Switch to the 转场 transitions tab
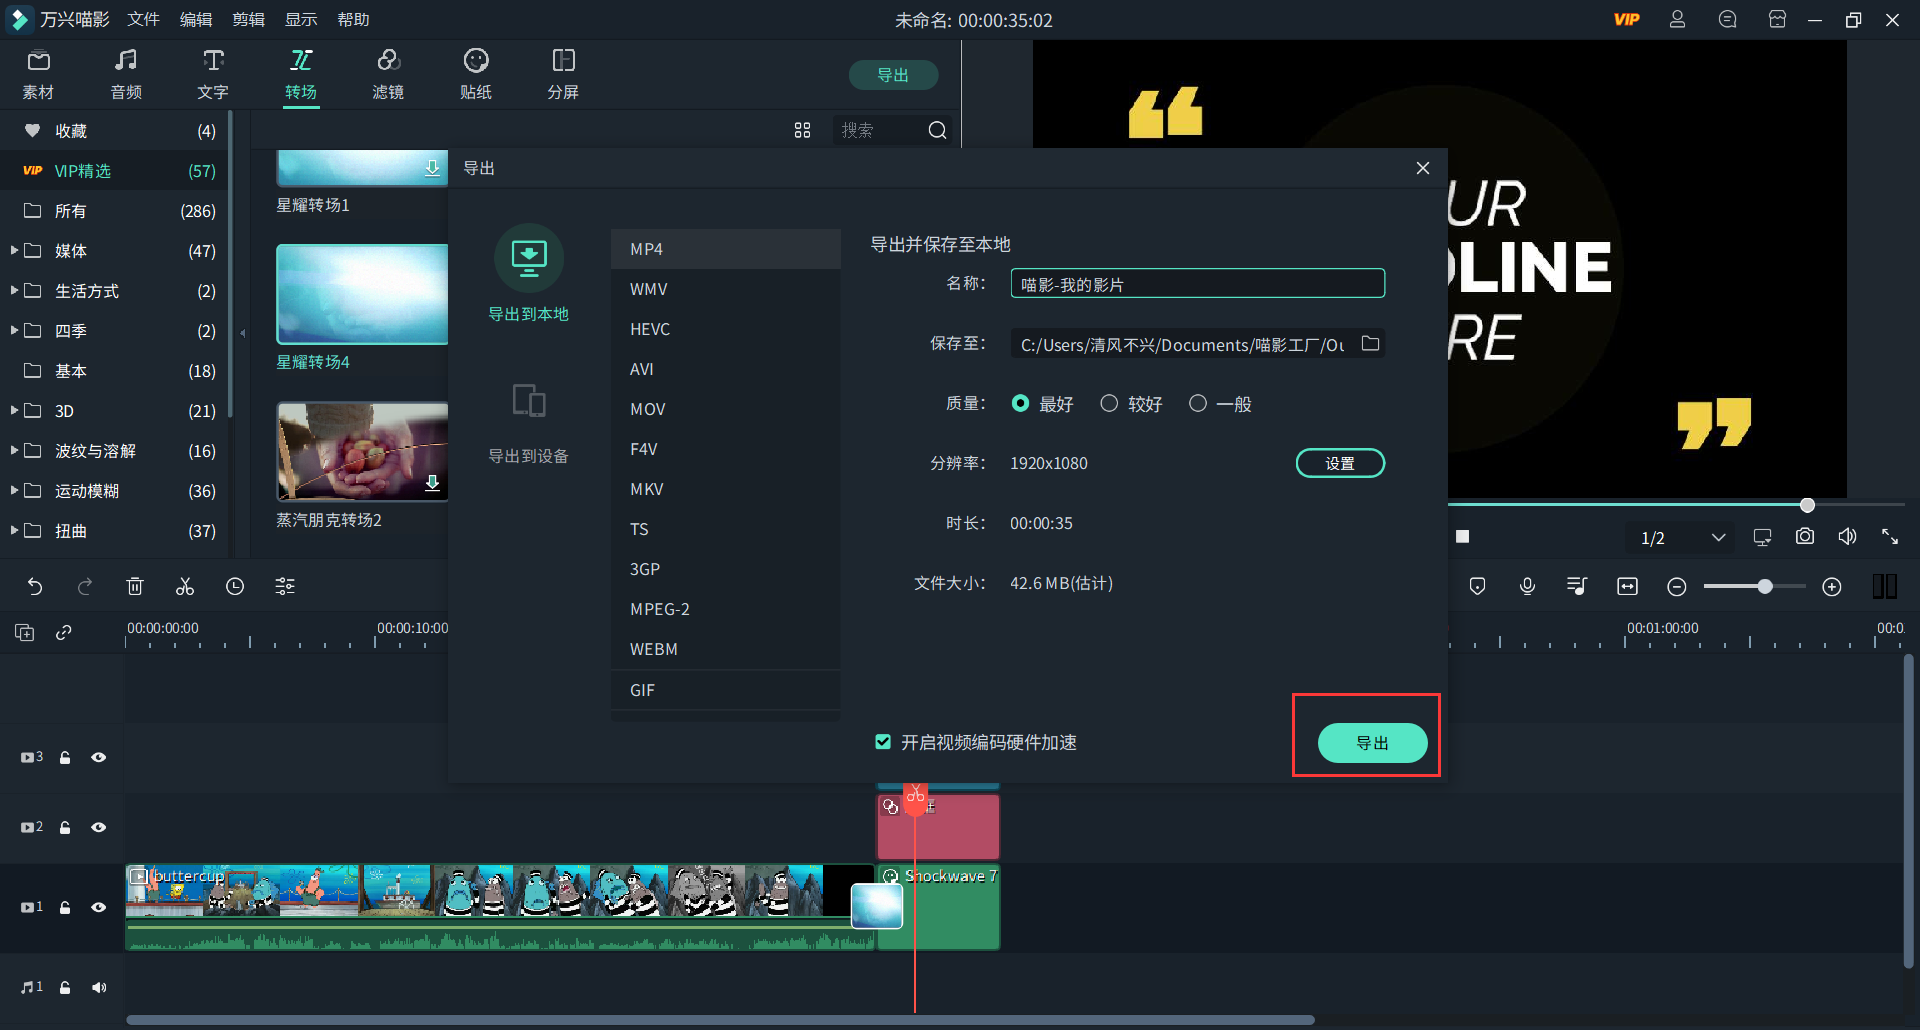 tap(301, 73)
